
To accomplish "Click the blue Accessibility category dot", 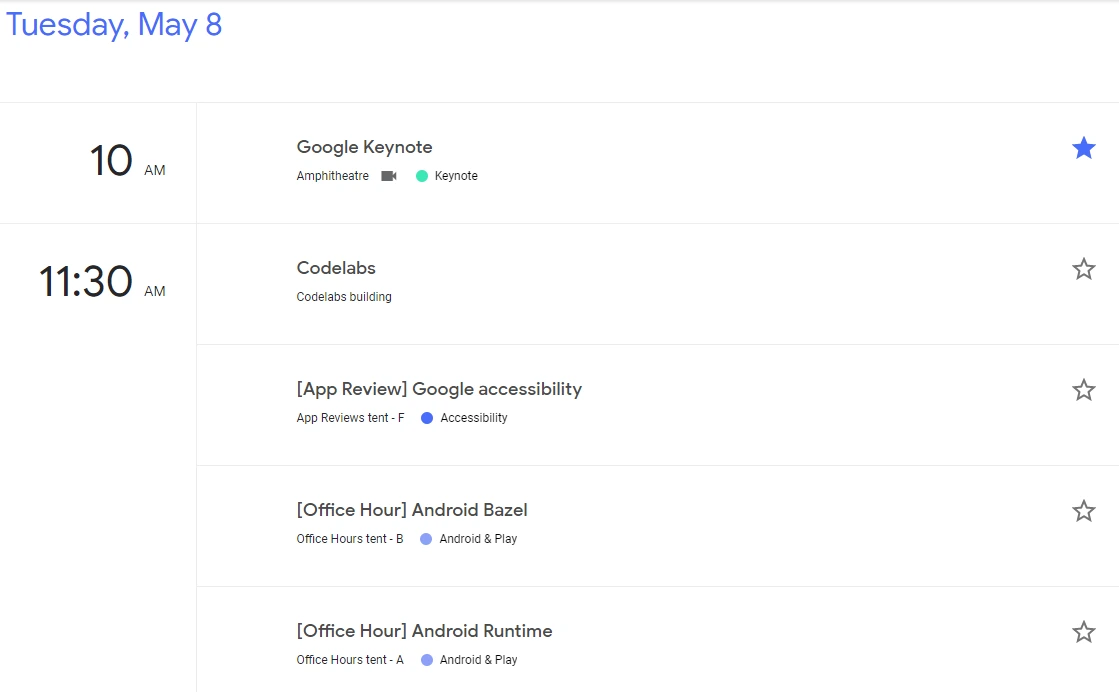I will 427,418.
